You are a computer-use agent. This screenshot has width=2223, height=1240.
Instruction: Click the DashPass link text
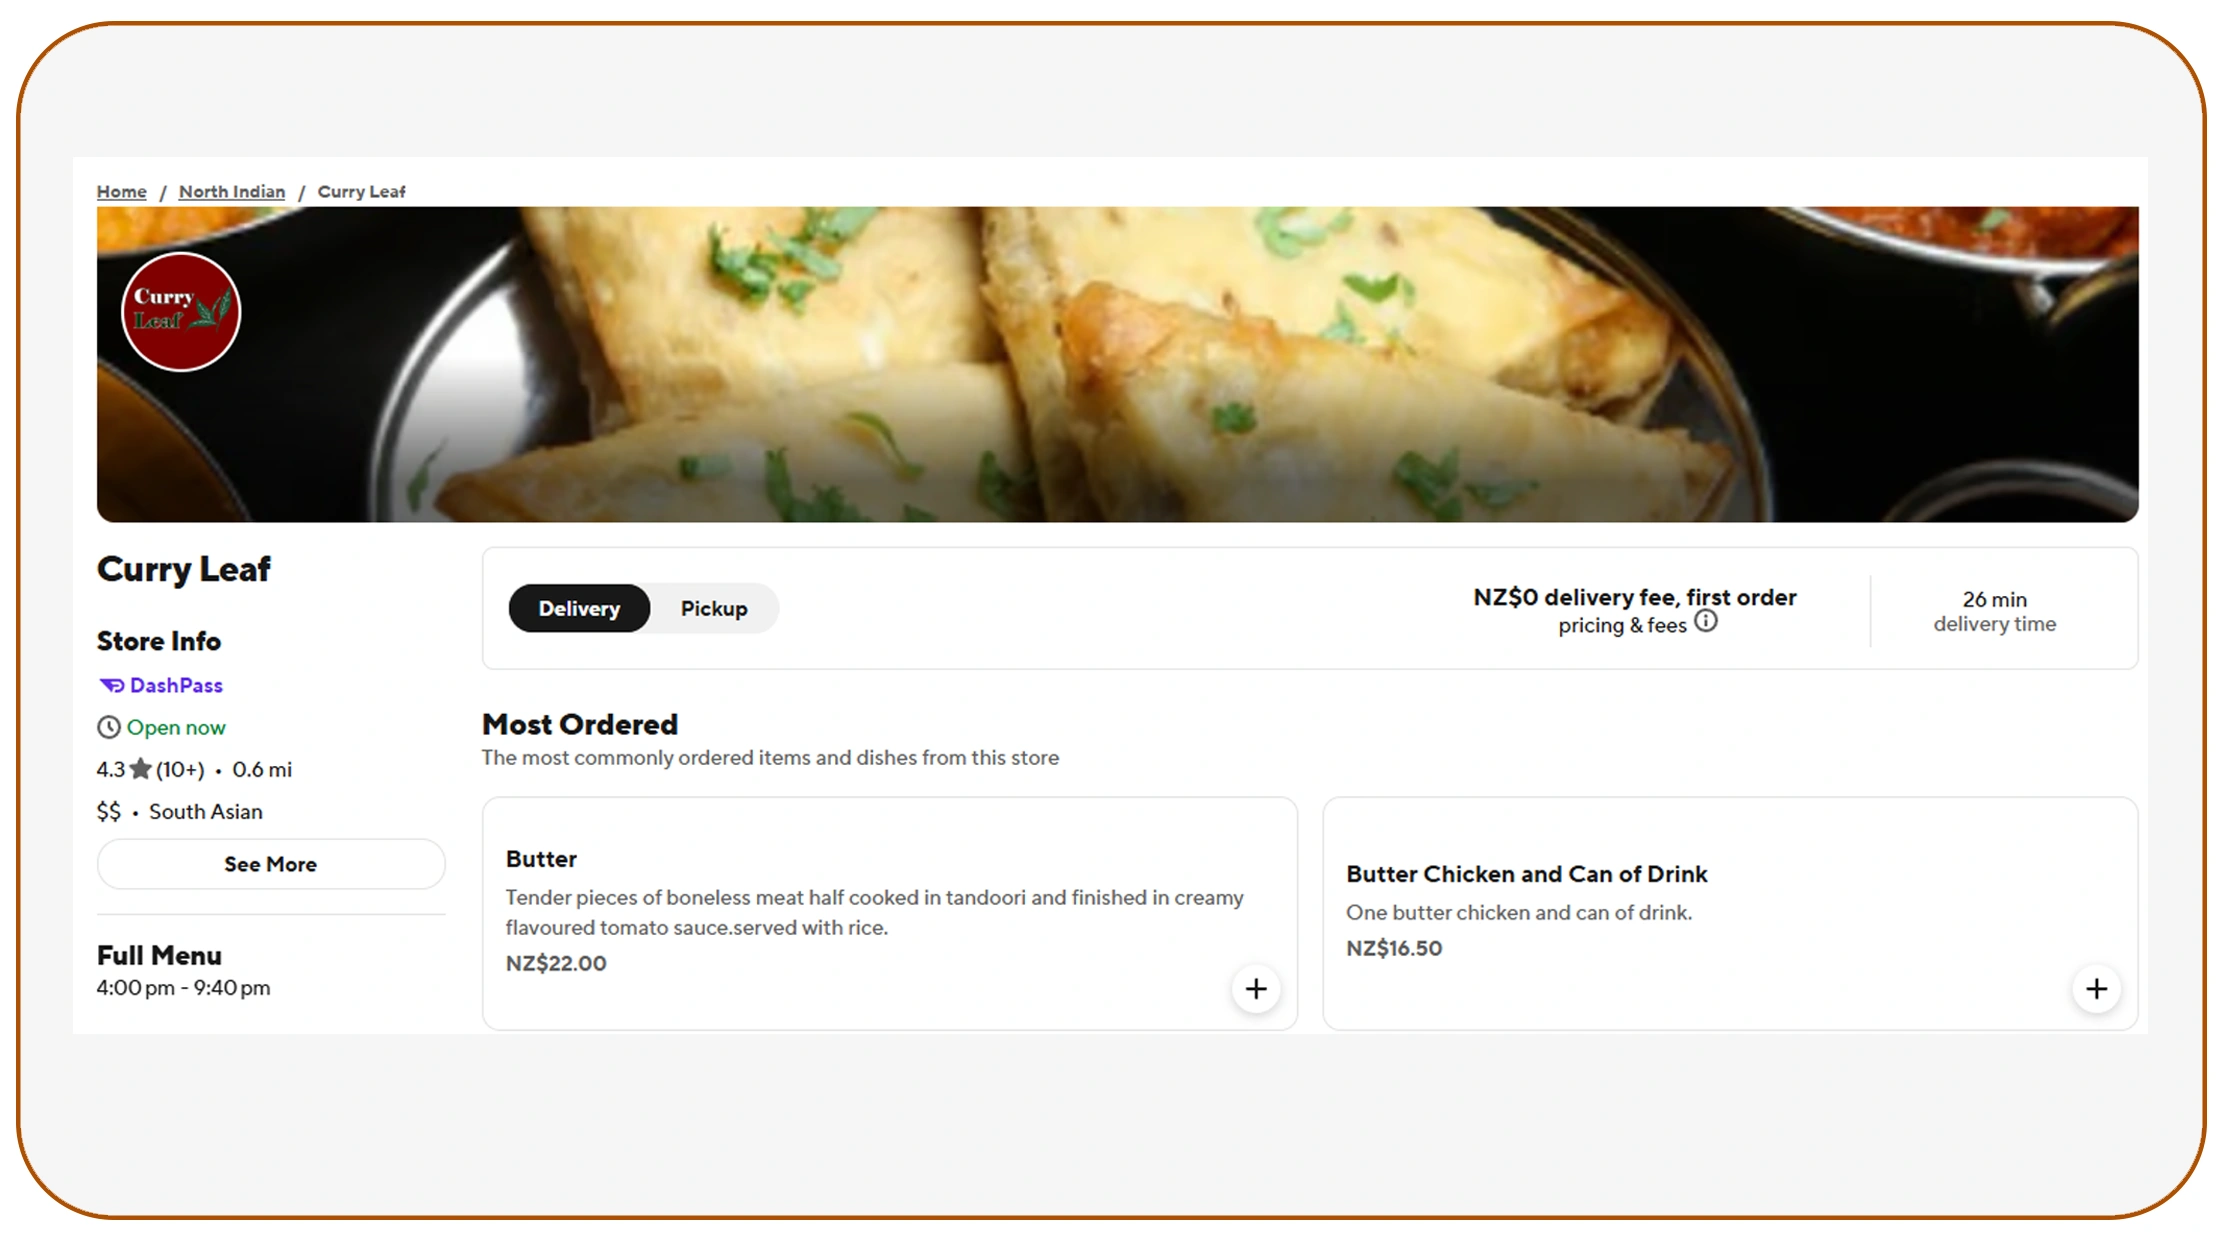(176, 685)
